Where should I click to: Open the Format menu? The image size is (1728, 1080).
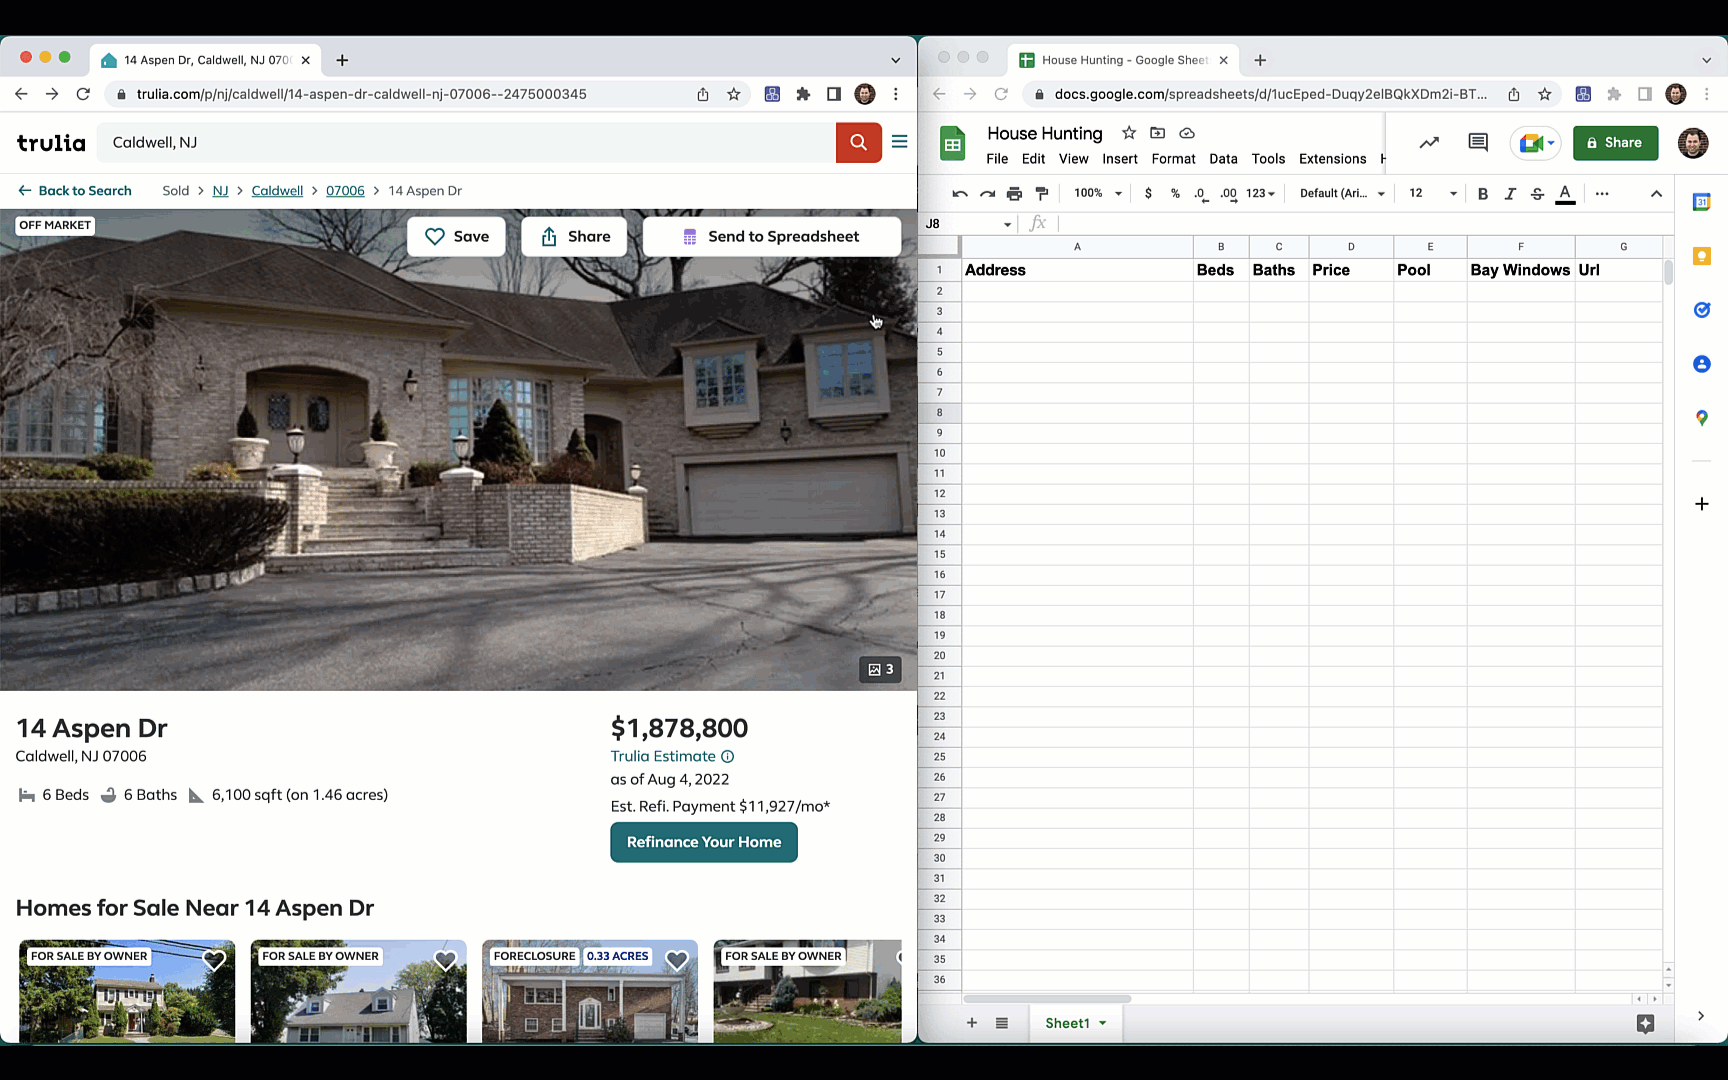[1173, 159]
